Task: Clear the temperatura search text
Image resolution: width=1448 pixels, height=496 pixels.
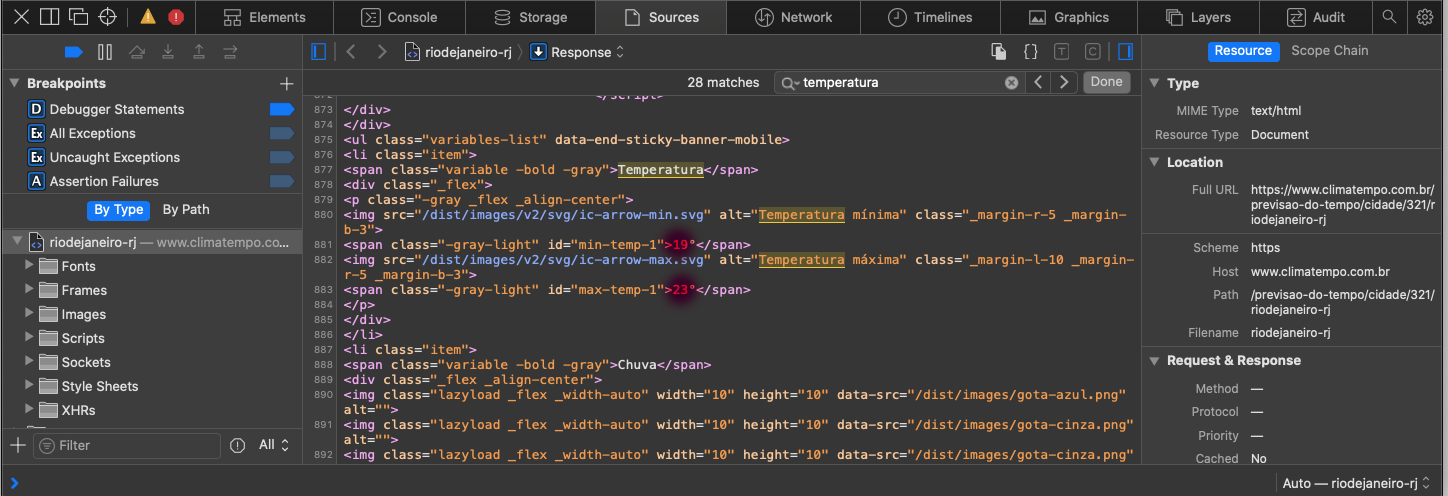Action: click(x=1011, y=82)
